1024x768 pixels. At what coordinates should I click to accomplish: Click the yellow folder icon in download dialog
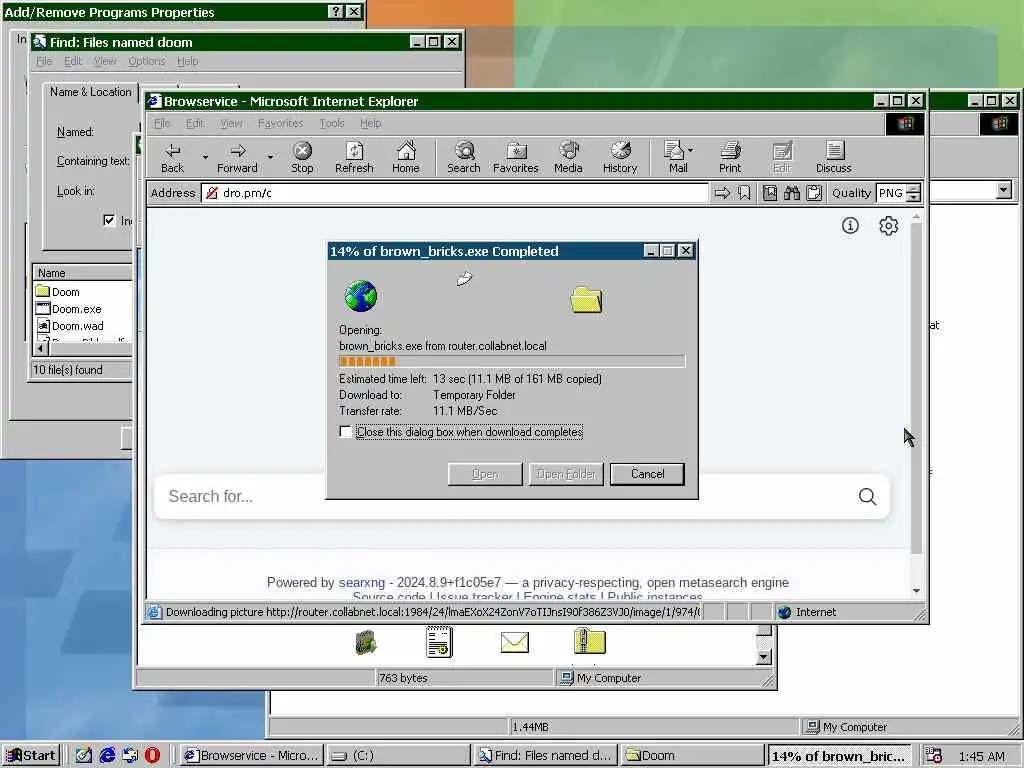(x=586, y=300)
